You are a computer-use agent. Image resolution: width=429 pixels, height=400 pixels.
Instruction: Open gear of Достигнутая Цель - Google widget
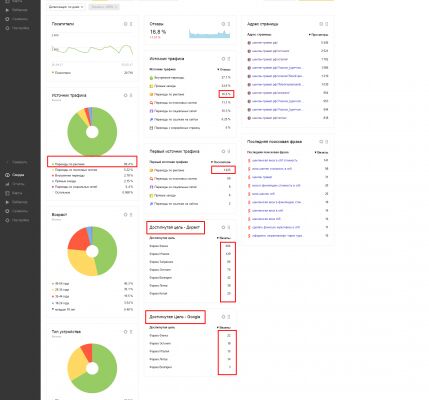click(x=223, y=317)
